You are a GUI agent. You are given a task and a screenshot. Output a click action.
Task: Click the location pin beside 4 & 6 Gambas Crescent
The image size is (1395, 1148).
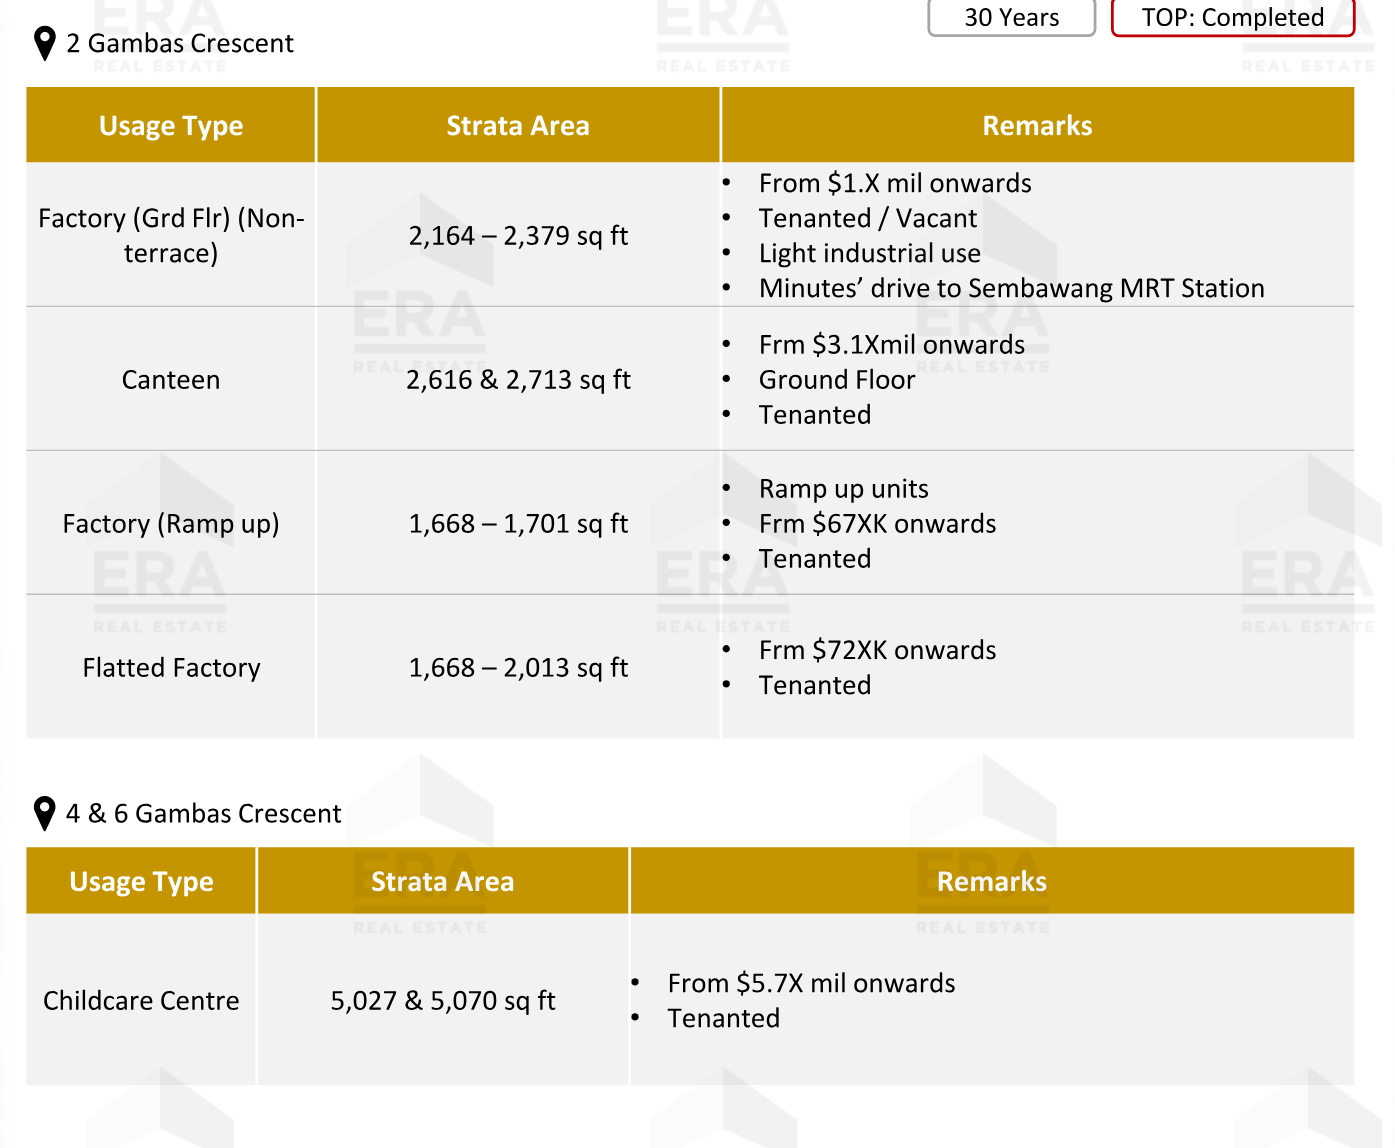(x=44, y=814)
